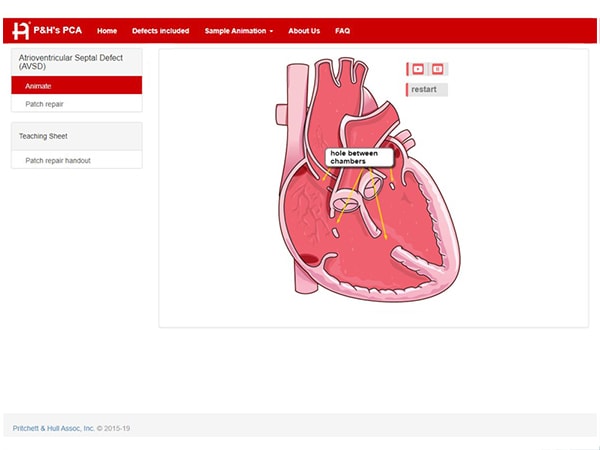Open the FAQ page
The image size is (600, 450).
point(342,31)
